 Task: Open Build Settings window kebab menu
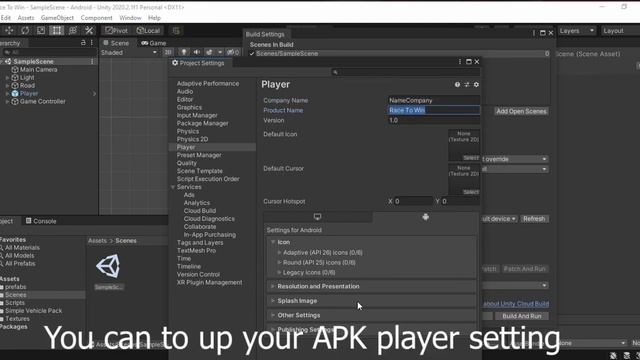point(533,33)
